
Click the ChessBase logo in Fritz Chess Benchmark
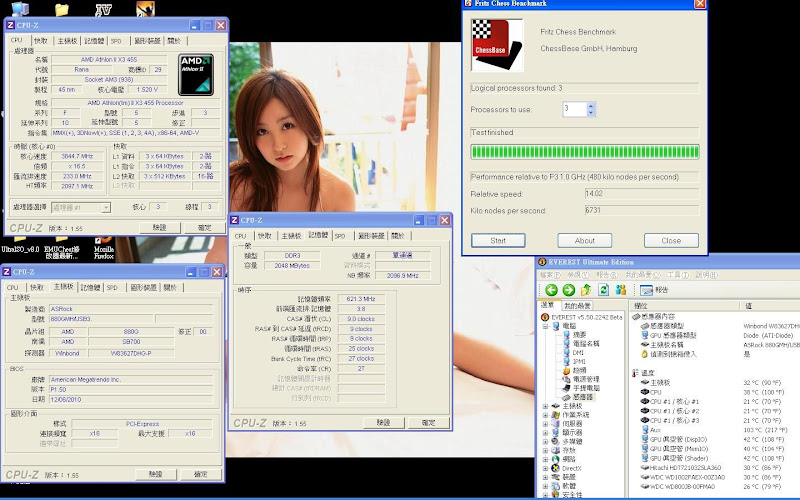[x=497, y=45]
